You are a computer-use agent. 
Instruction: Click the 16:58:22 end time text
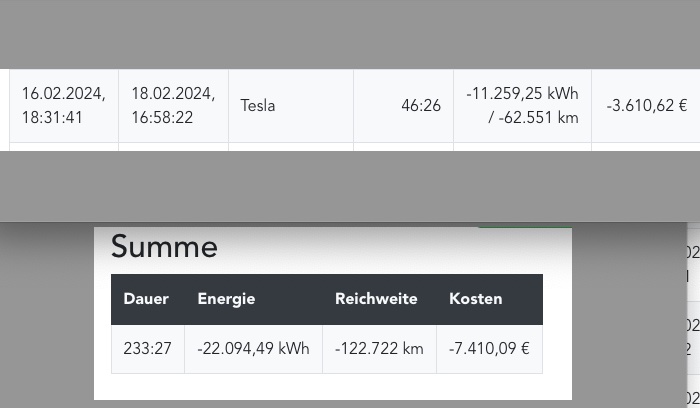[162, 118]
